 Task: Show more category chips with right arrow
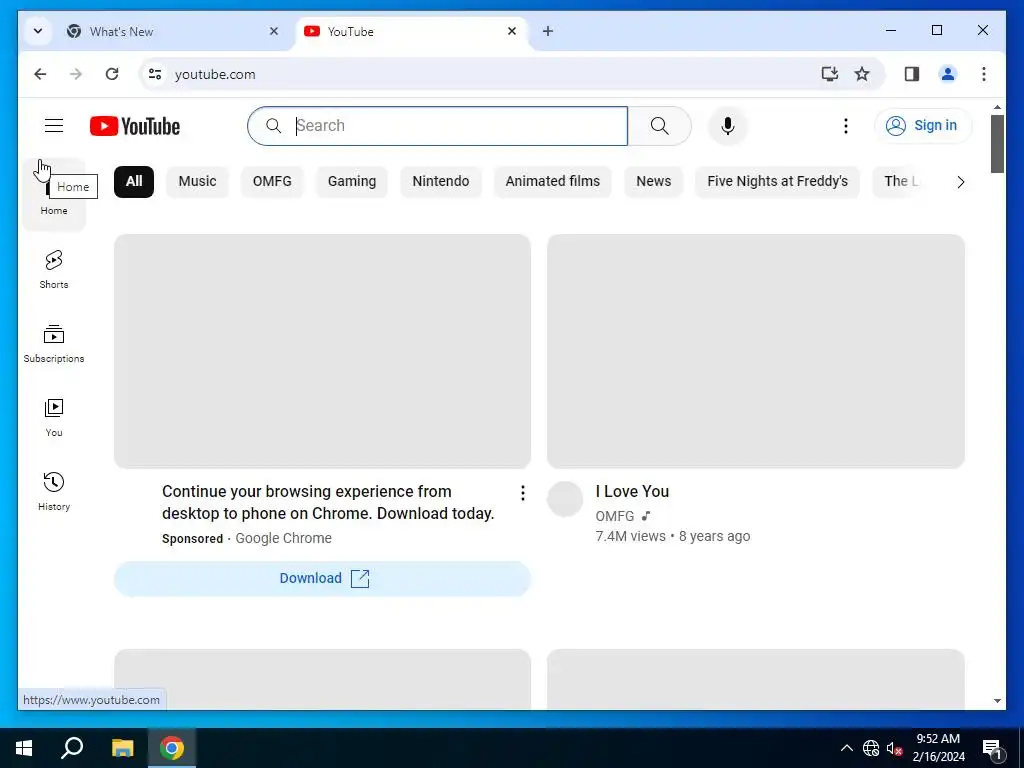[x=961, y=182]
